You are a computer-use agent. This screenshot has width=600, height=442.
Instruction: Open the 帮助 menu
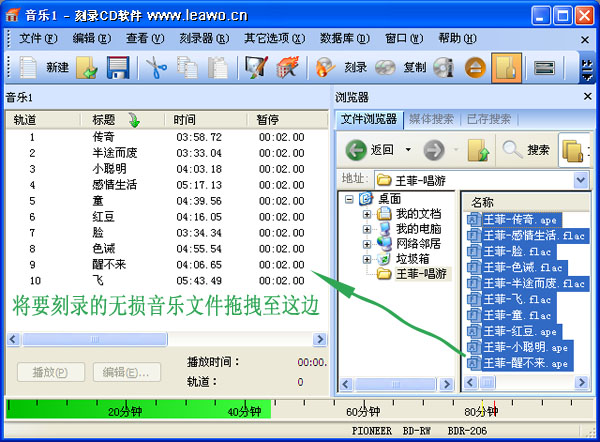click(x=457, y=38)
